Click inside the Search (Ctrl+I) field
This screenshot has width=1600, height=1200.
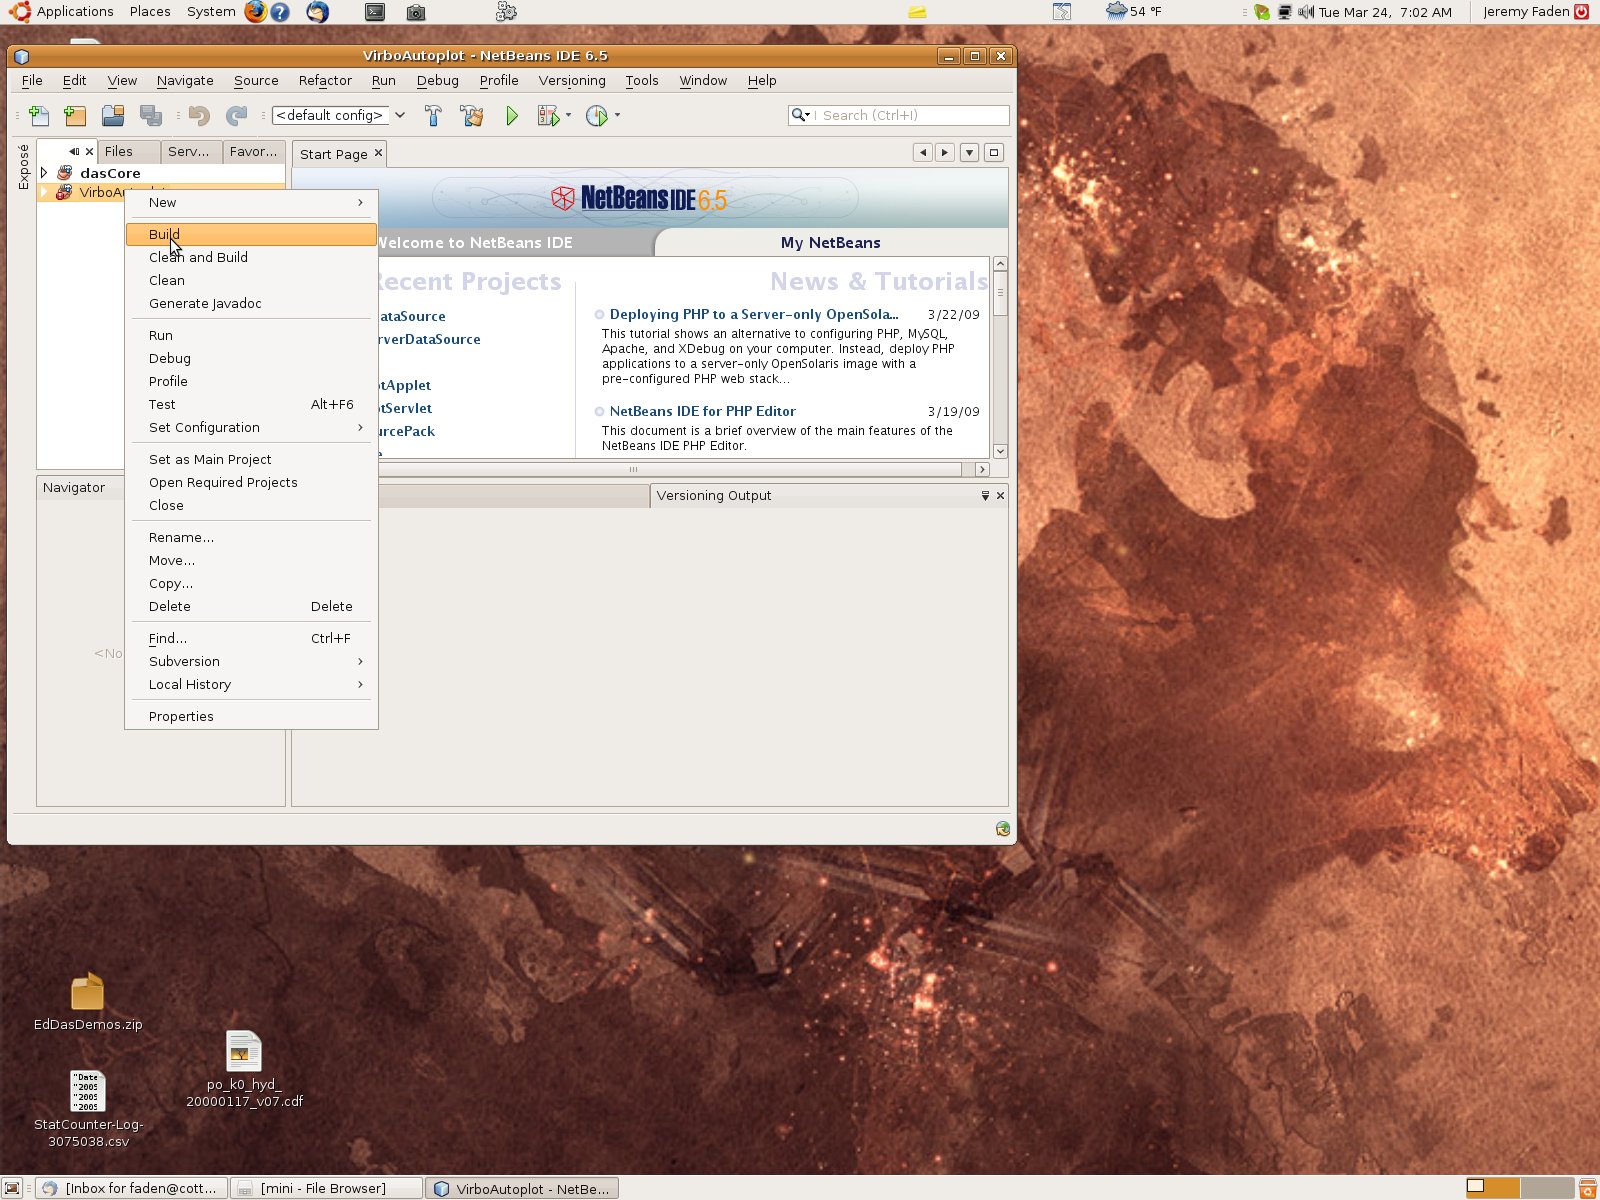[900, 115]
